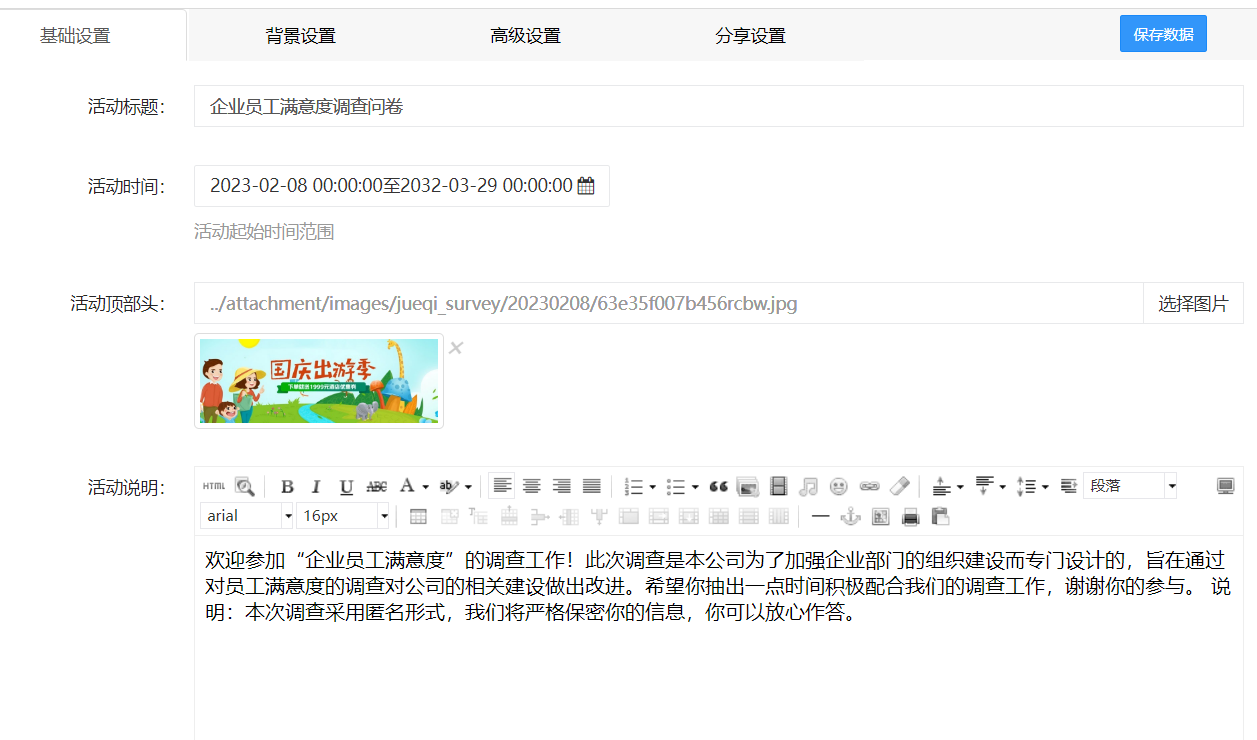The image size is (1257, 740).
Task: Insert anchor using the anchor icon
Action: [850, 517]
